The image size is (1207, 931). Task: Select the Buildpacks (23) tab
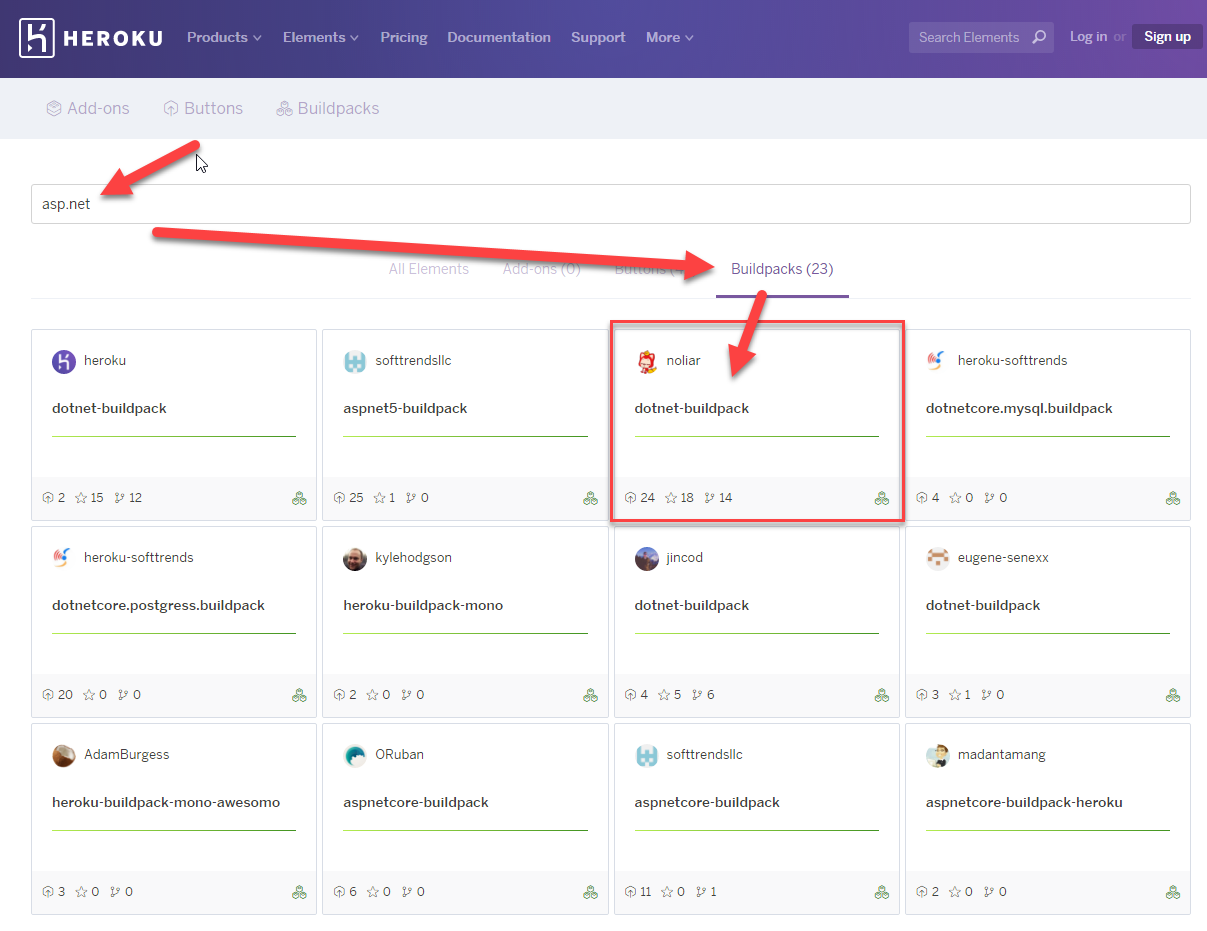[782, 269]
